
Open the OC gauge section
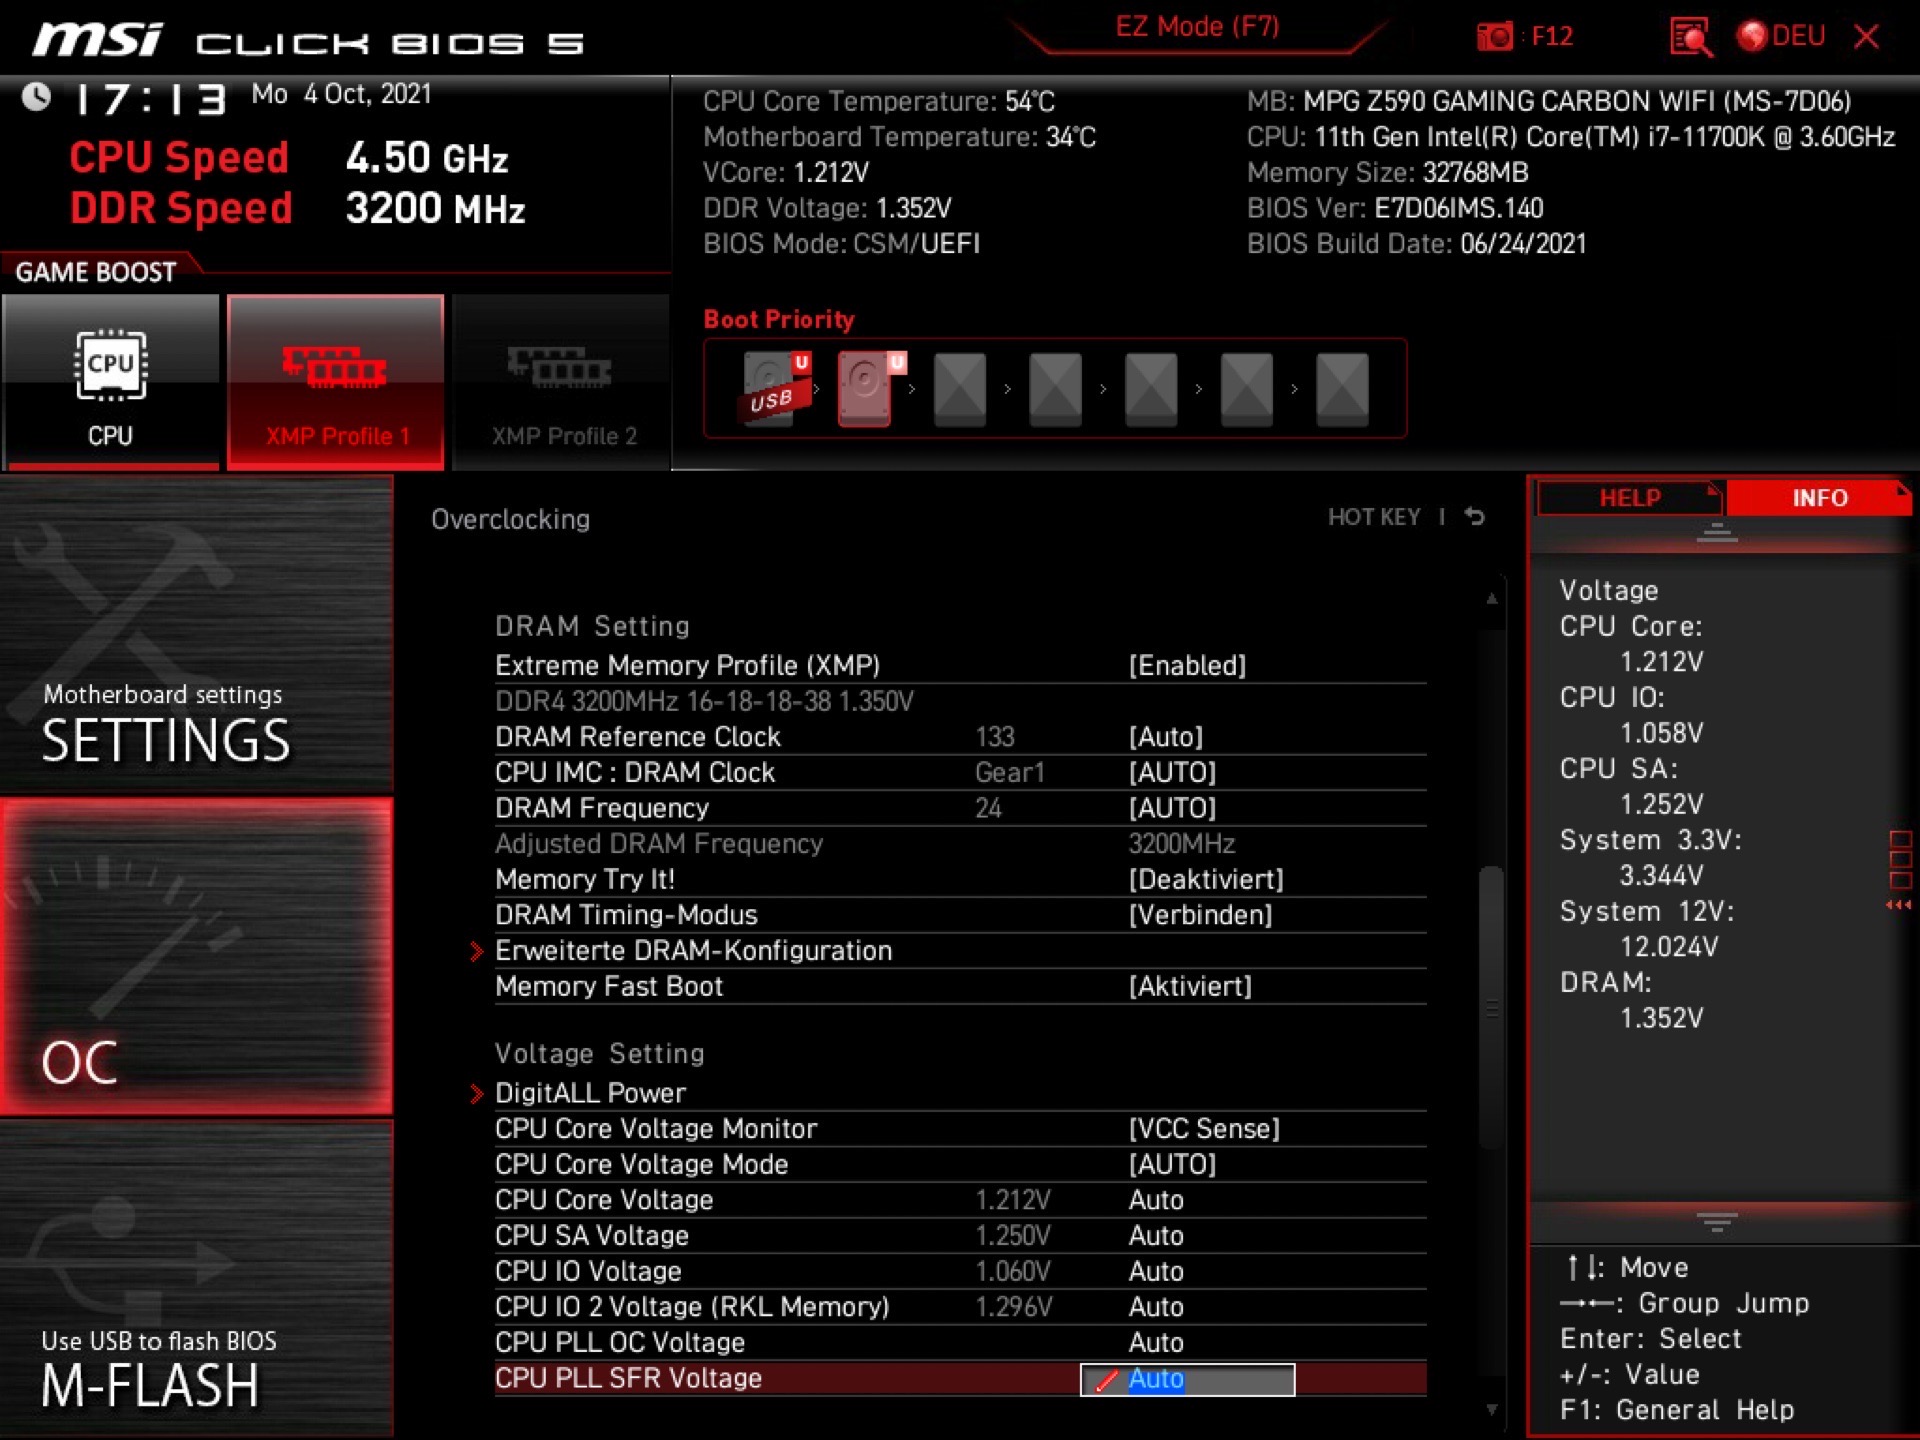(196, 955)
